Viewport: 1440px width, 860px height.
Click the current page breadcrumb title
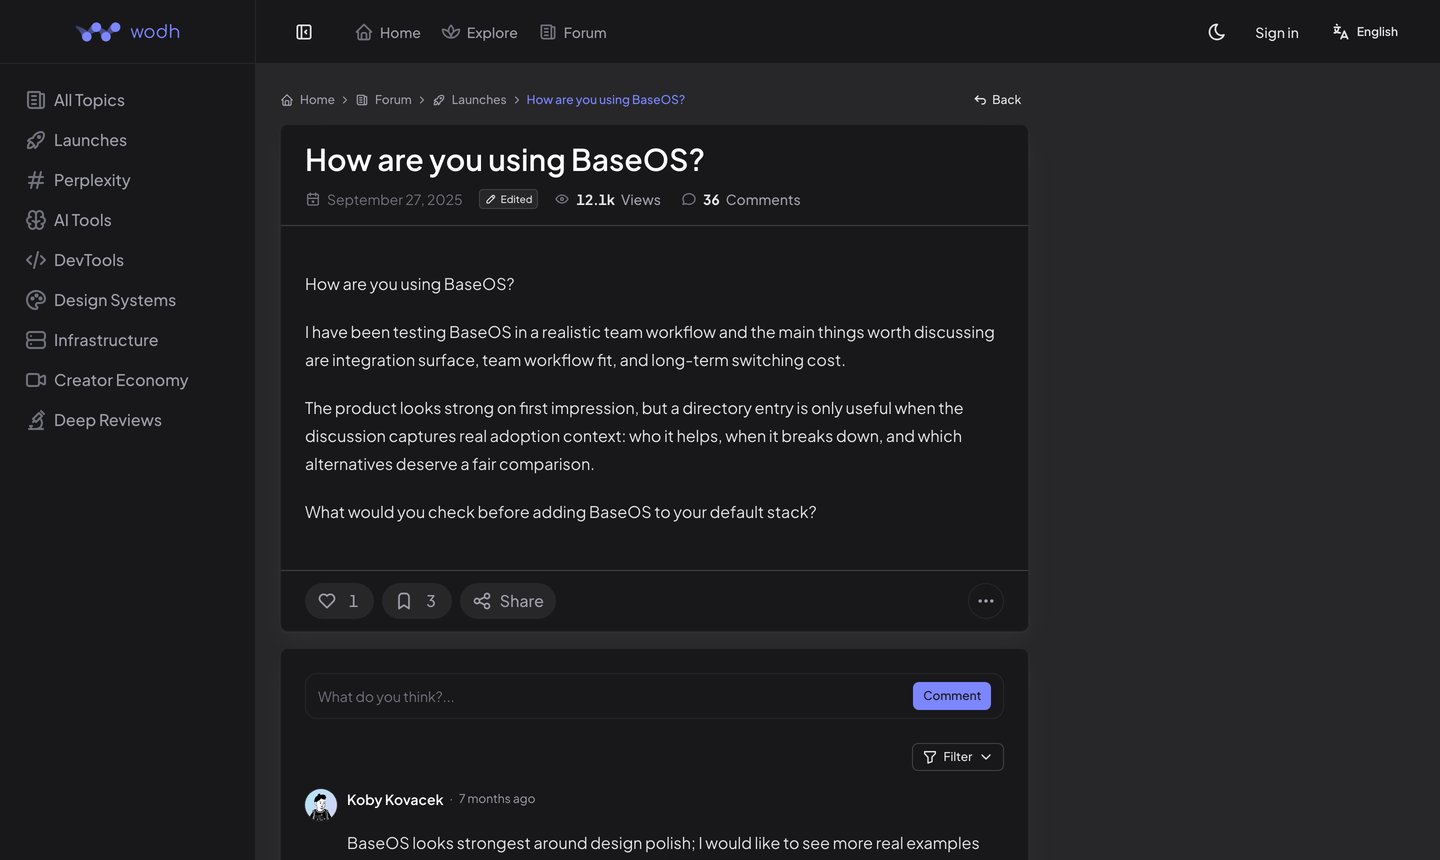coord(606,100)
